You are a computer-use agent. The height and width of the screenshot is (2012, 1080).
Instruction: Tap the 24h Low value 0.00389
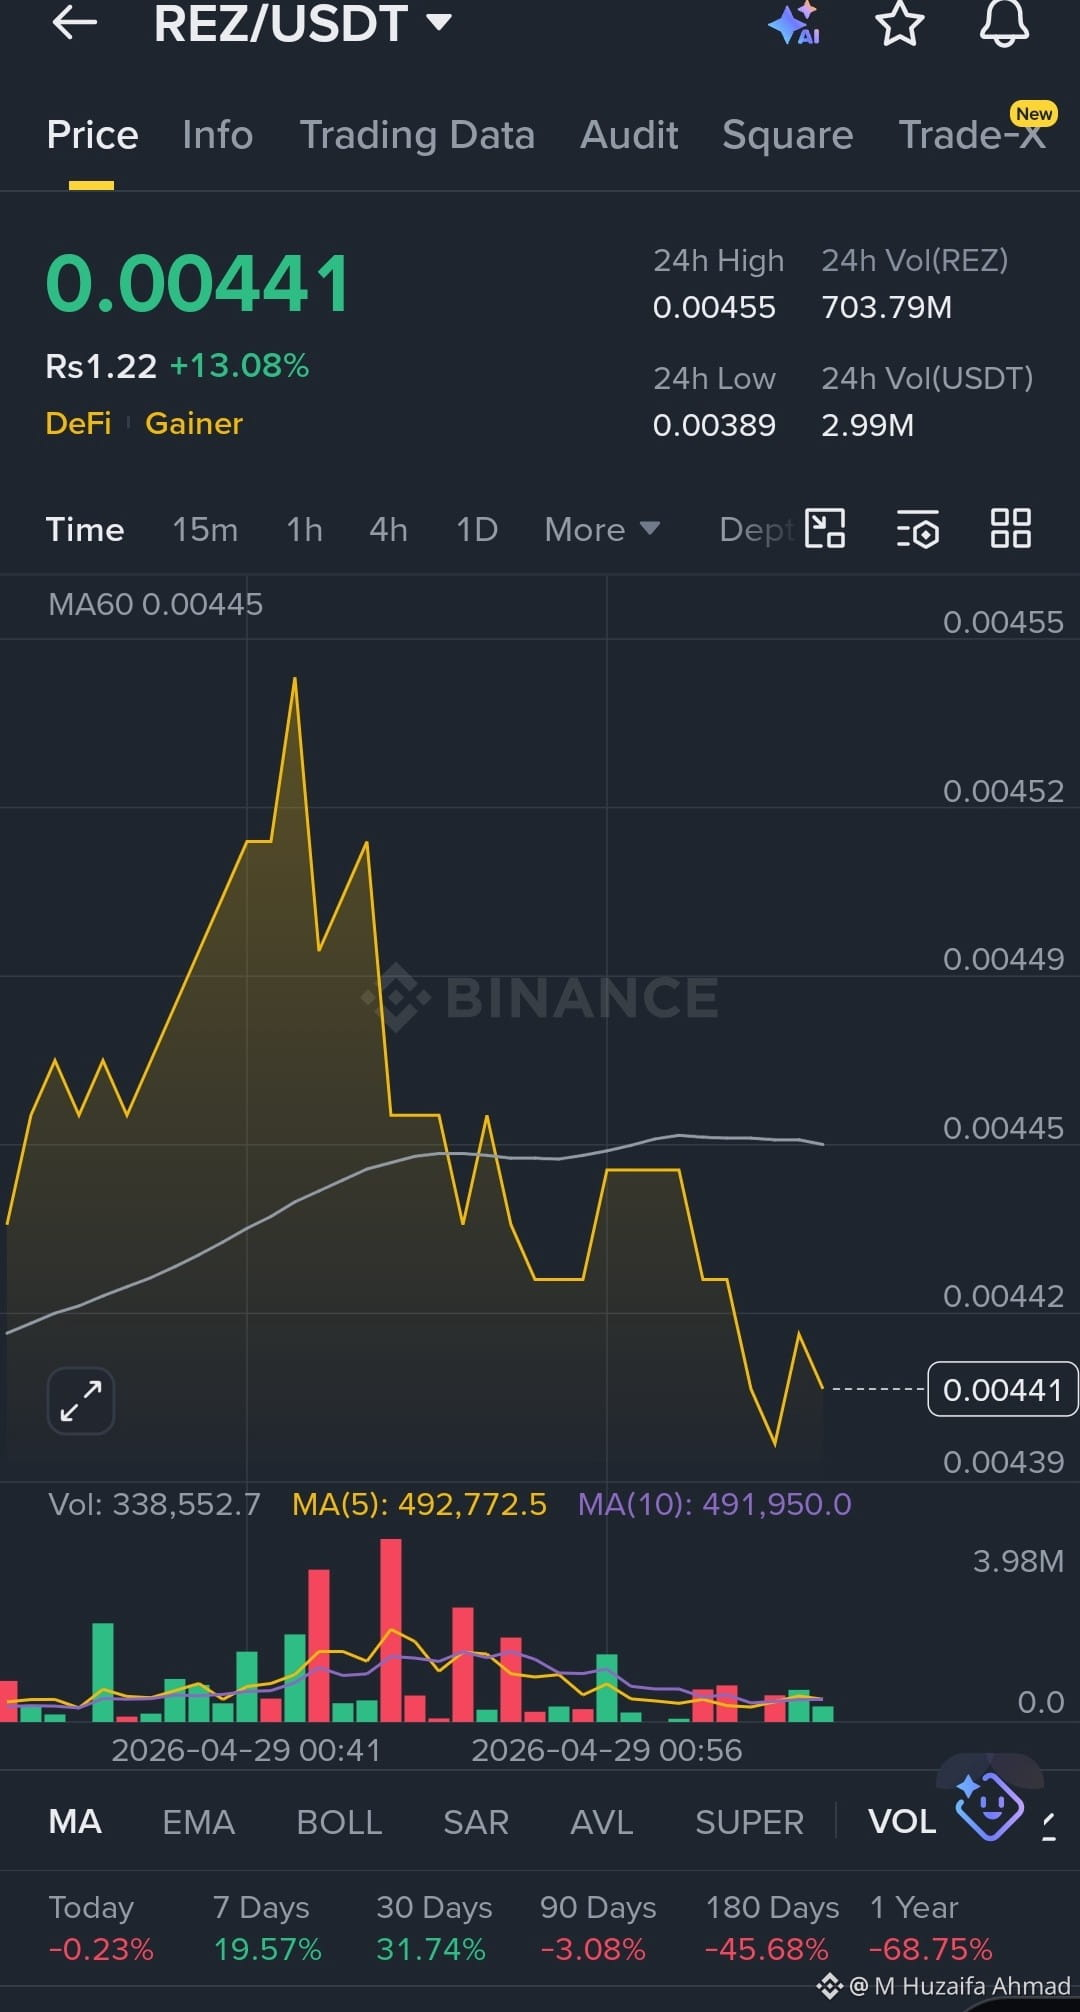pos(714,425)
